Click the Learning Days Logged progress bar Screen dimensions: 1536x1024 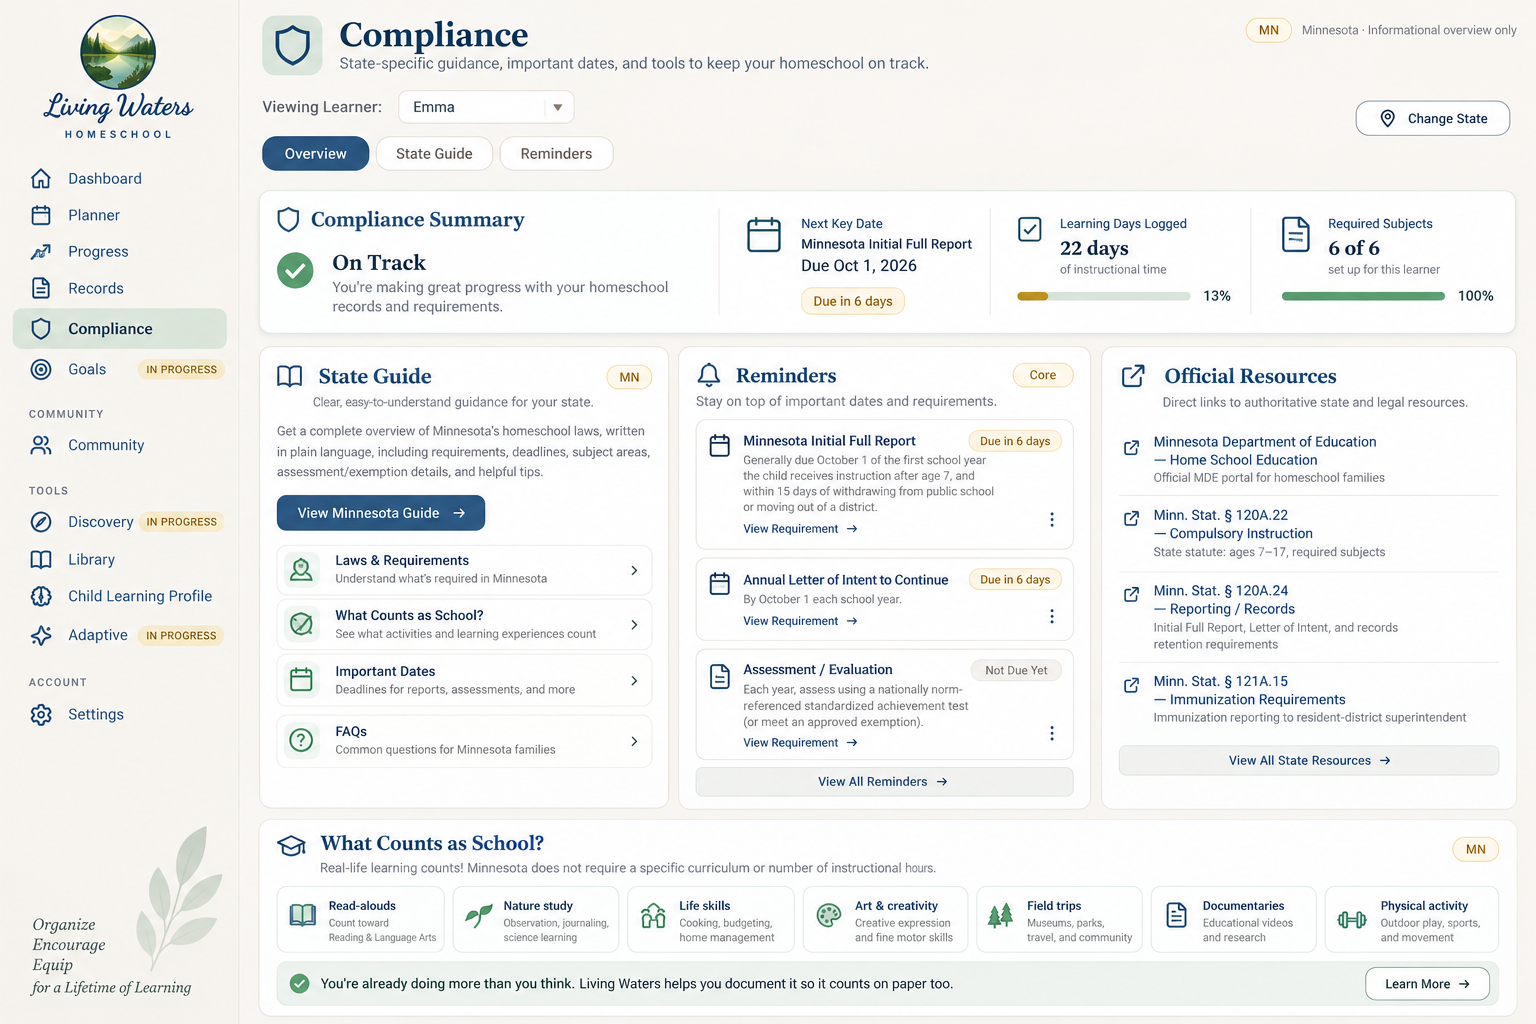point(1104,296)
